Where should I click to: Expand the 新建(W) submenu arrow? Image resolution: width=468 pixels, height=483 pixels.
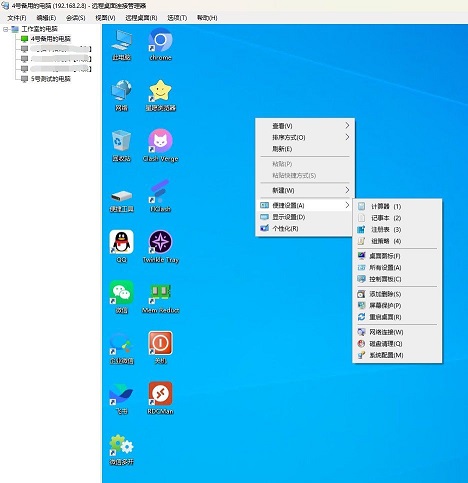pyautogui.click(x=347, y=190)
